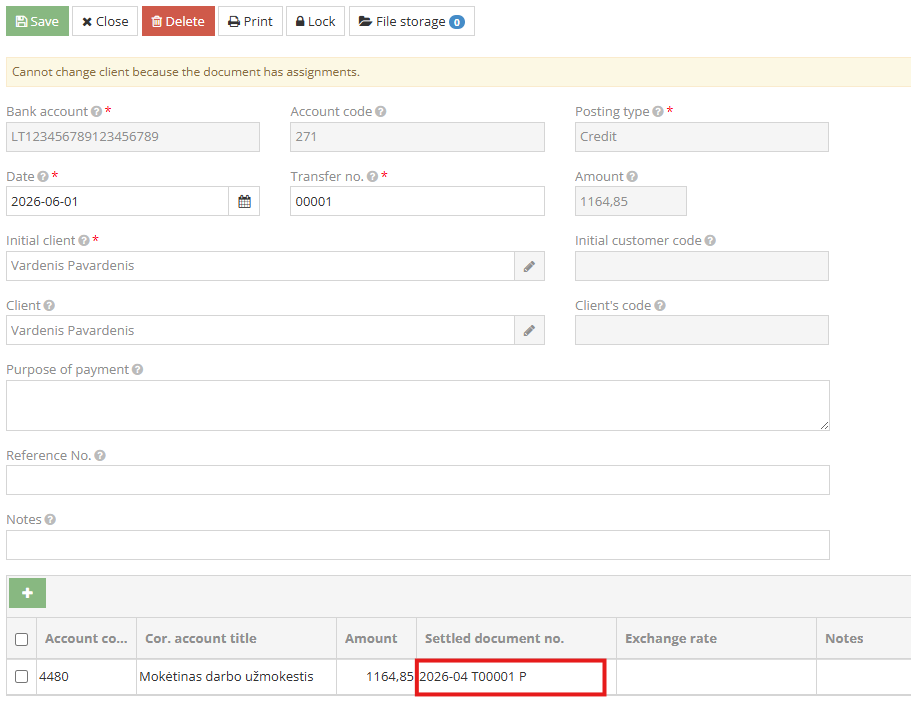911x704 pixels.
Task: Toggle select-all checkbox in table header
Action: 21,639
